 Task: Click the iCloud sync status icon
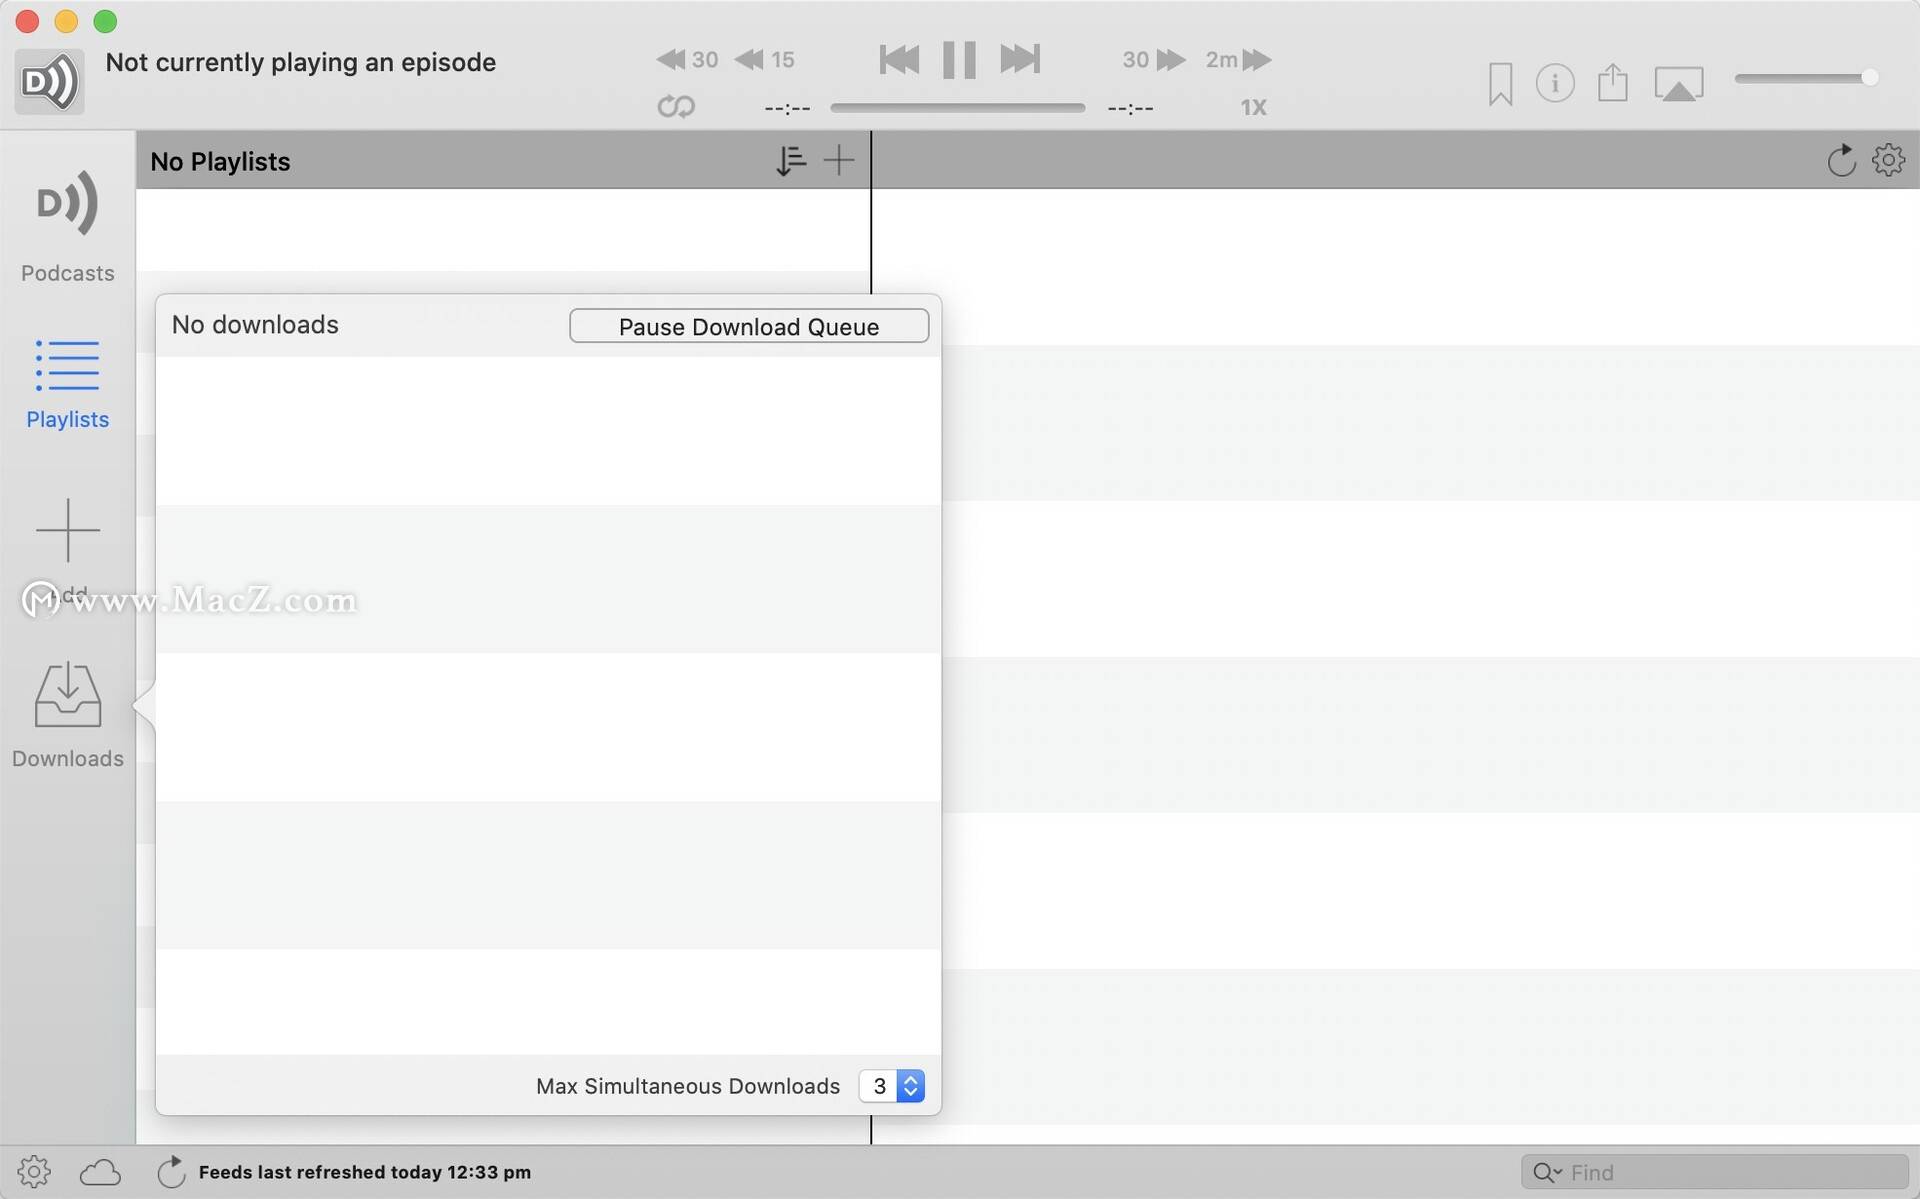pos(102,1169)
